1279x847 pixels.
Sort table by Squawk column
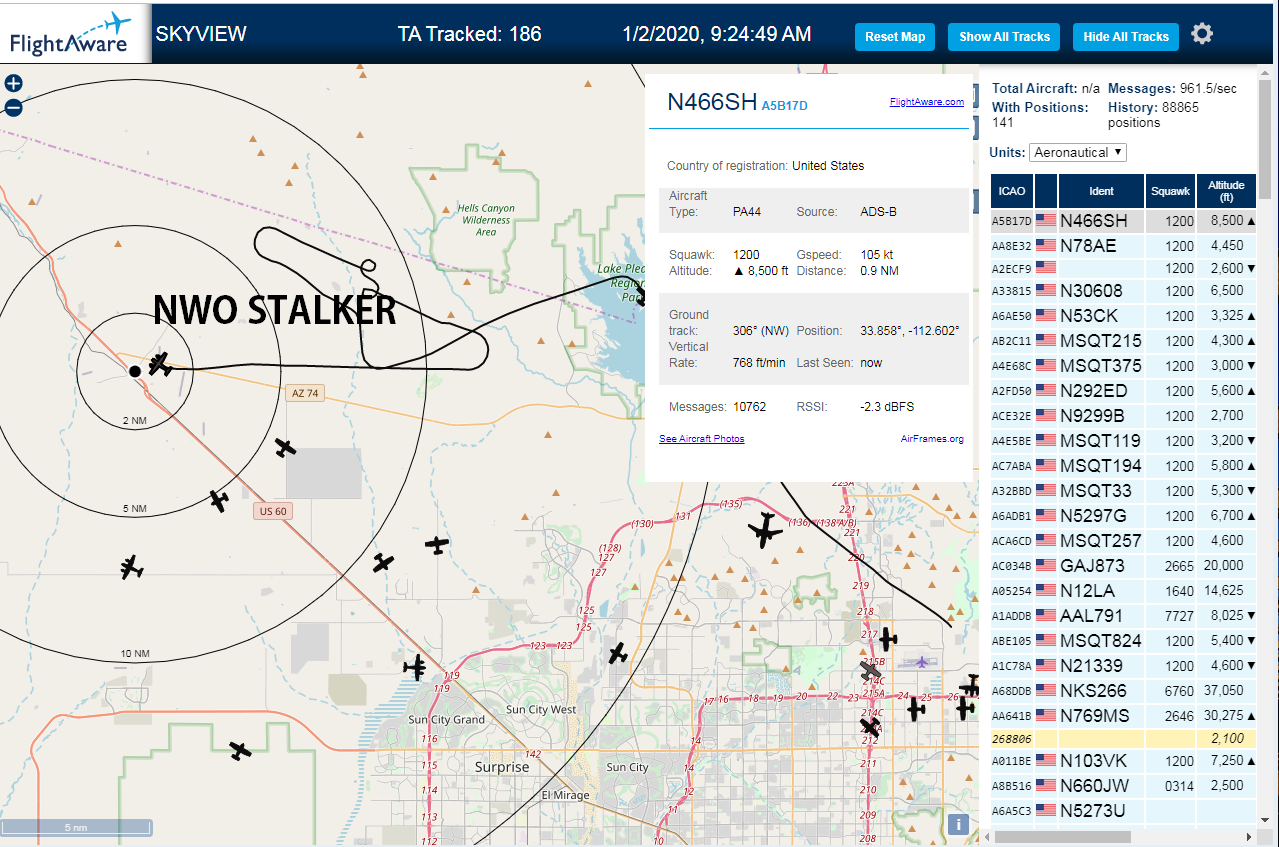1170,190
